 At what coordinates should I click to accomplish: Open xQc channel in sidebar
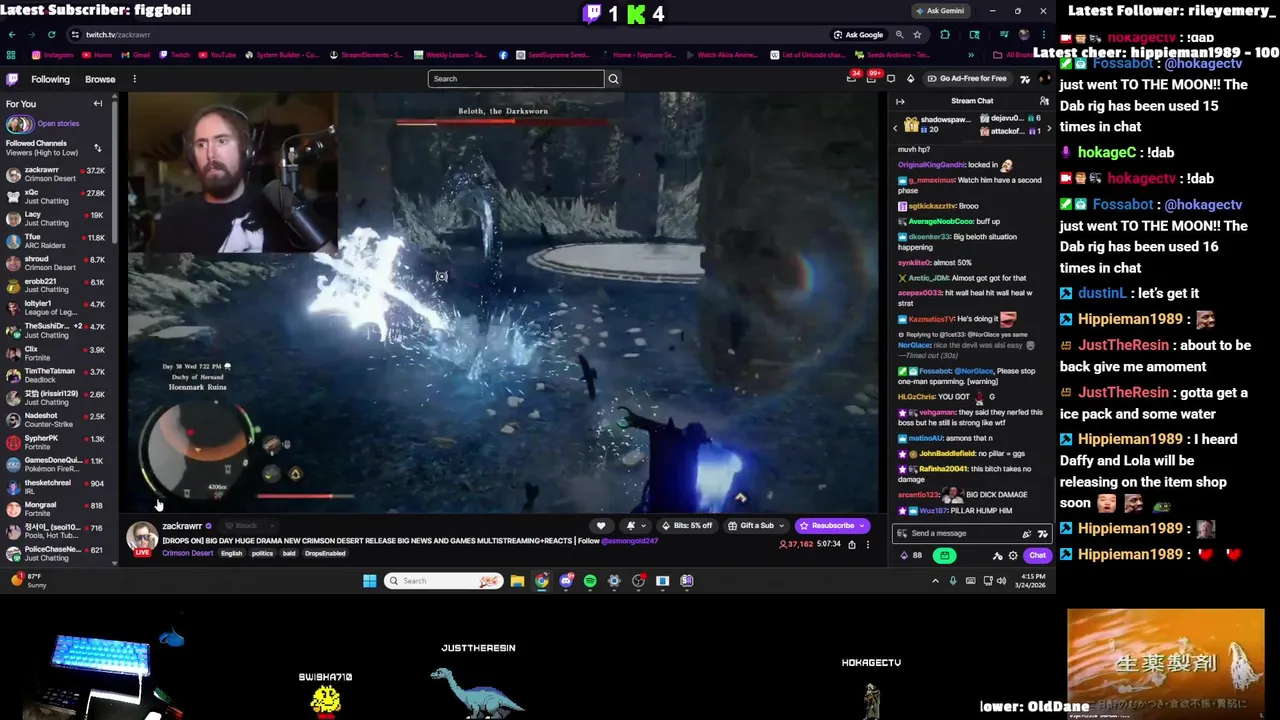(x=57, y=197)
